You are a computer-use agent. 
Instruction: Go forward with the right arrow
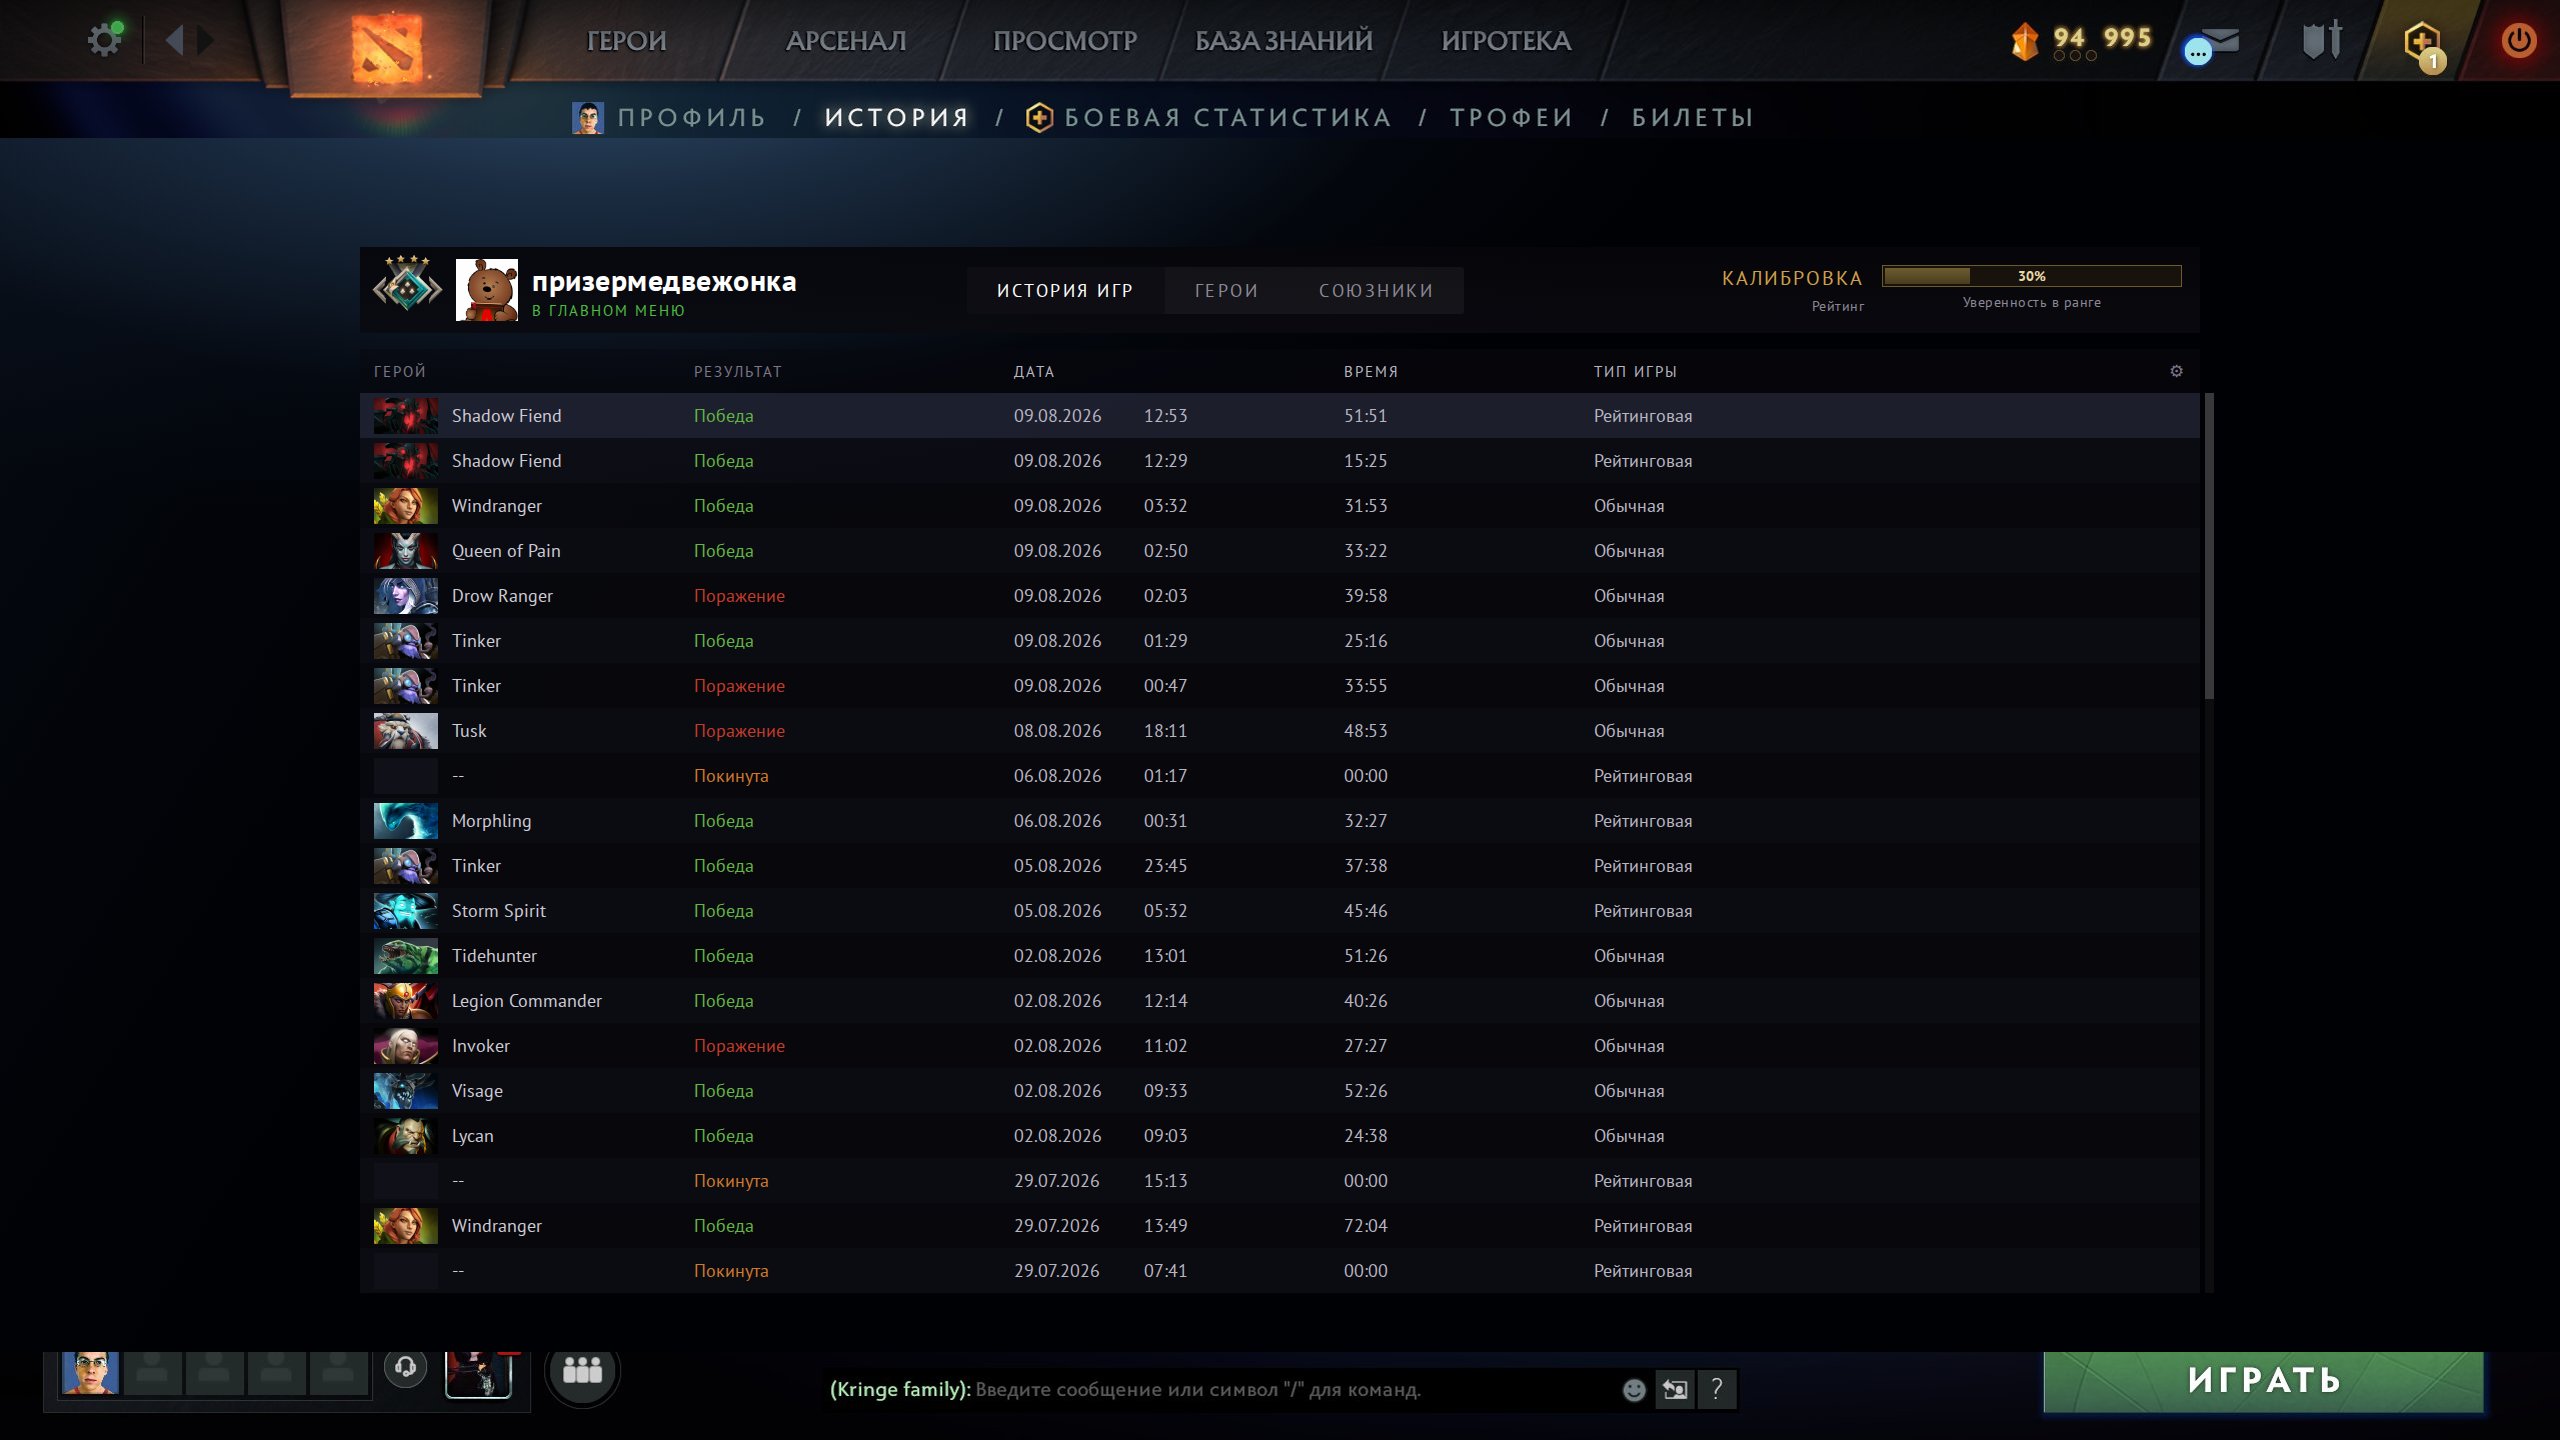tap(205, 40)
